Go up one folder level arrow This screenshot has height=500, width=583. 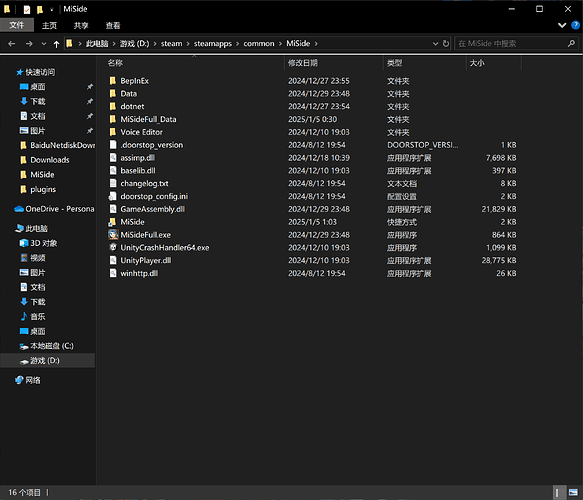tap(56, 44)
